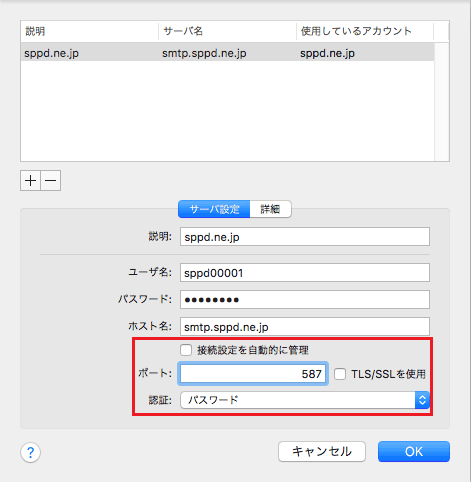Remove selected server with minus button
Image resolution: width=471 pixels, height=482 pixels.
(x=51, y=181)
